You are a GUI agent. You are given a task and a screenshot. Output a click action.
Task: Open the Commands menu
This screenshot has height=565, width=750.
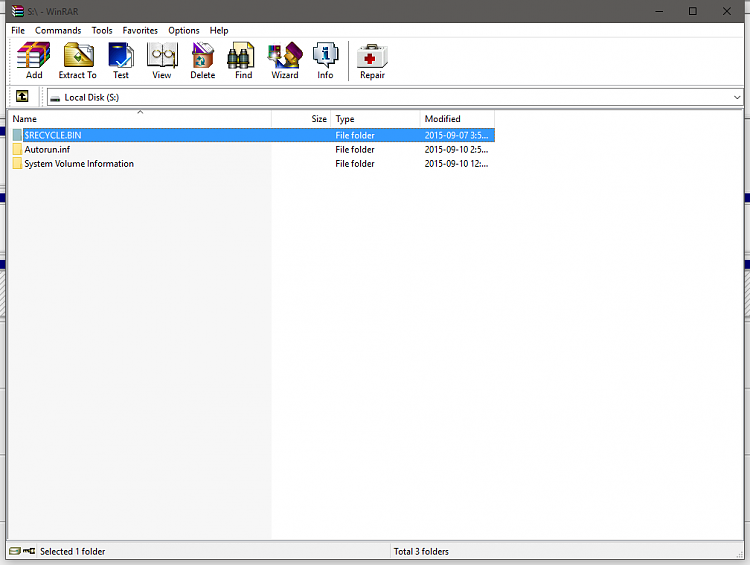[x=58, y=31]
